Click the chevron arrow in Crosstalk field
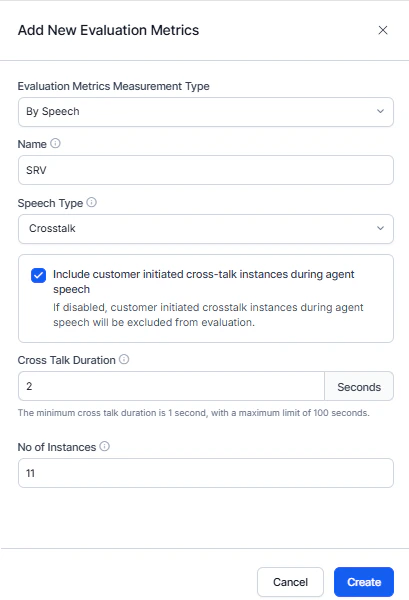The height and width of the screenshot is (600, 409). (380, 228)
